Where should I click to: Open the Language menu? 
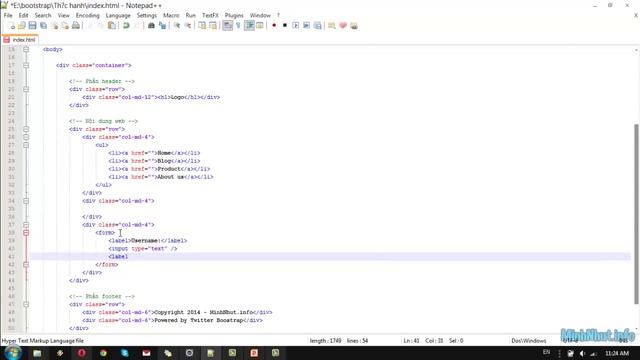(x=118, y=16)
